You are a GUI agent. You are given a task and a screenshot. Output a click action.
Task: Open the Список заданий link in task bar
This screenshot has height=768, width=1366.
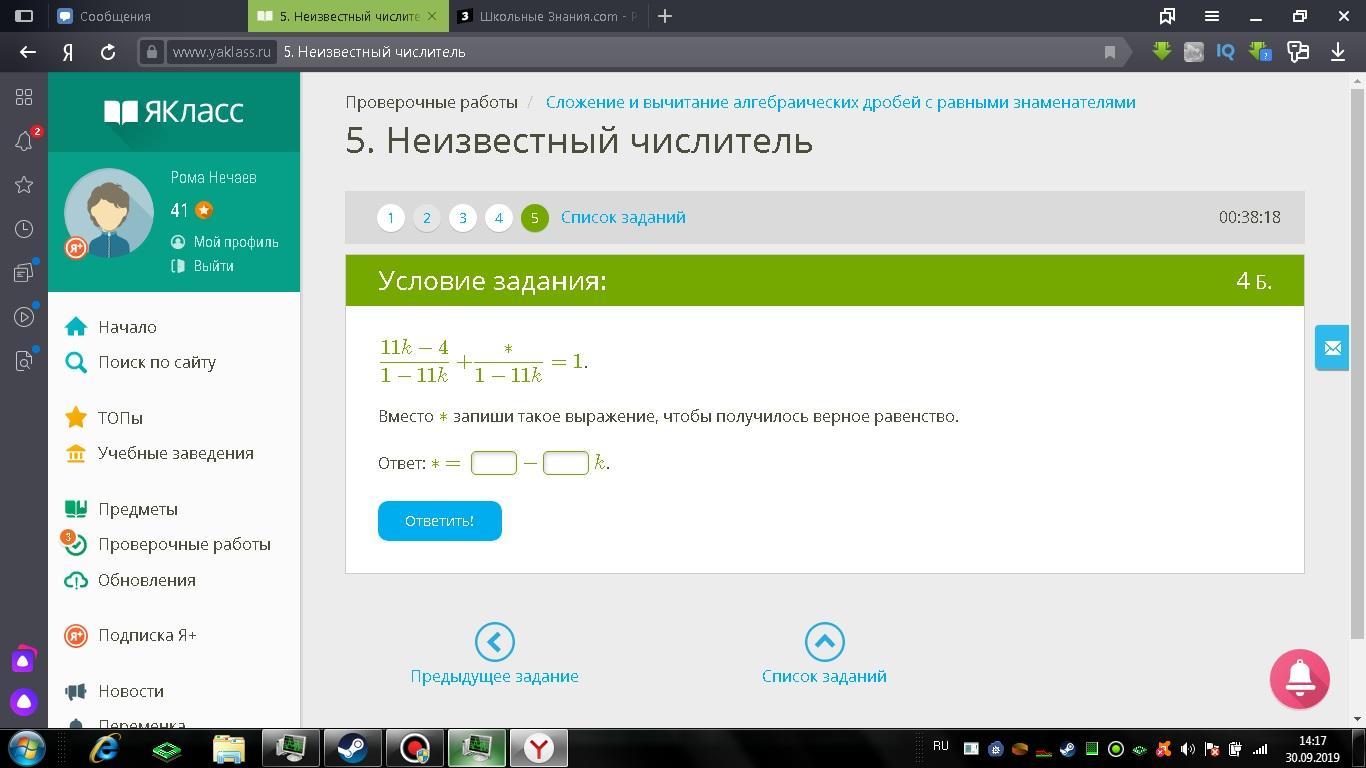coord(623,218)
